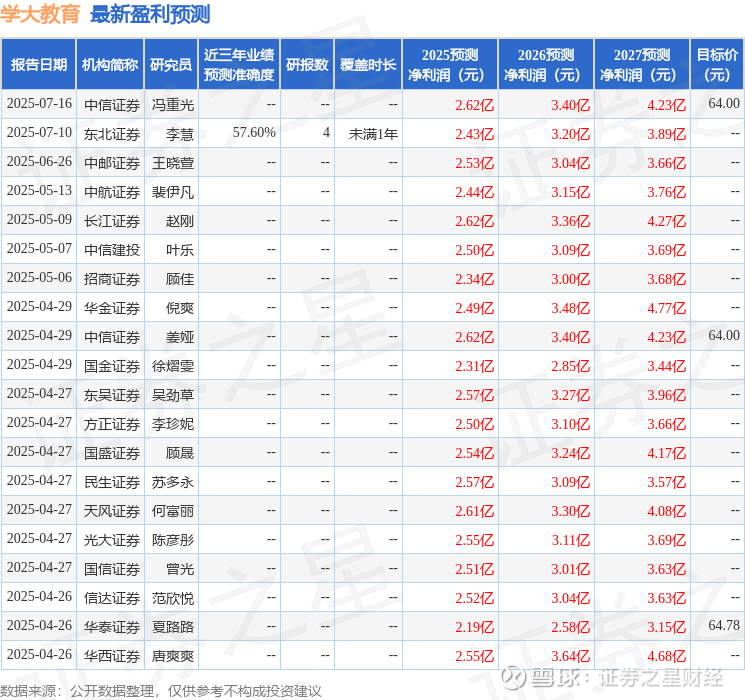Select the 覆盖时长 column header
The height and width of the screenshot is (700, 745).
(x=368, y=65)
